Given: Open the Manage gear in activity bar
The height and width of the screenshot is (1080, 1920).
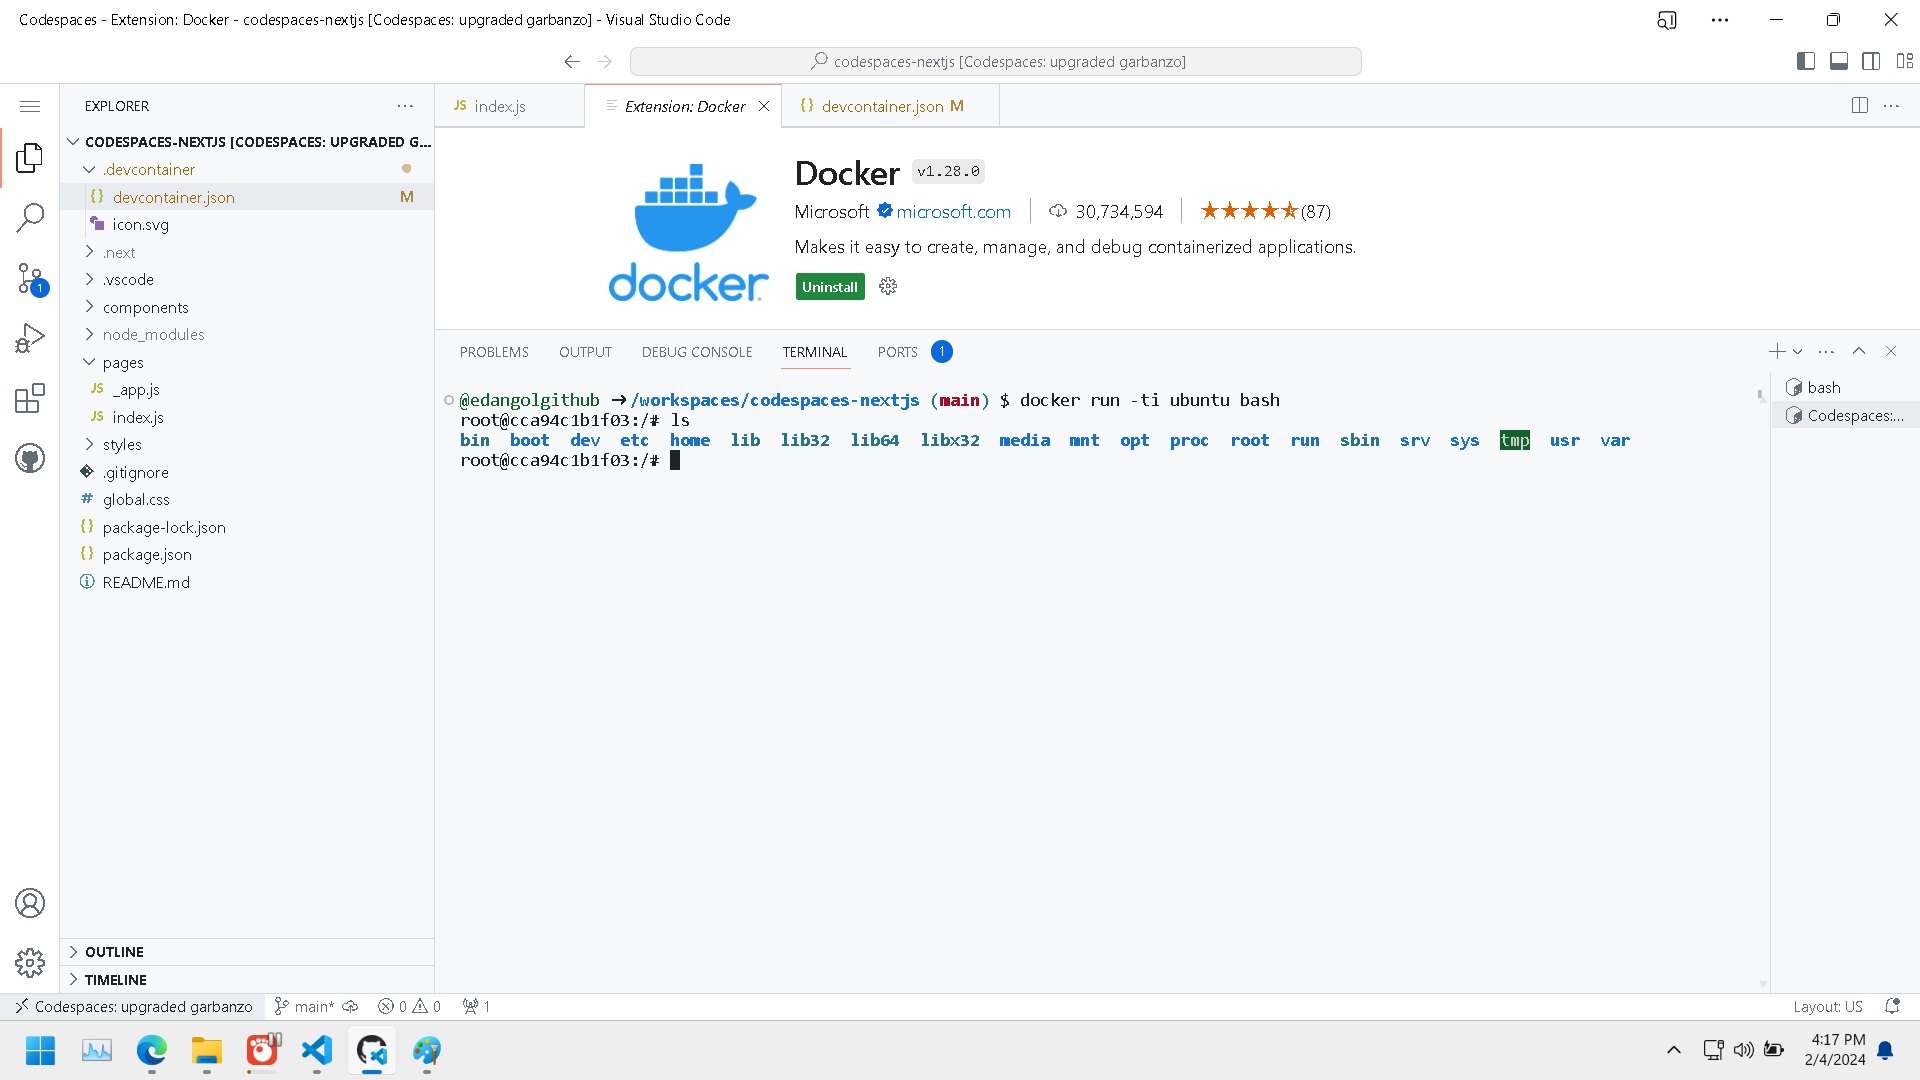Looking at the screenshot, I should tap(30, 963).
